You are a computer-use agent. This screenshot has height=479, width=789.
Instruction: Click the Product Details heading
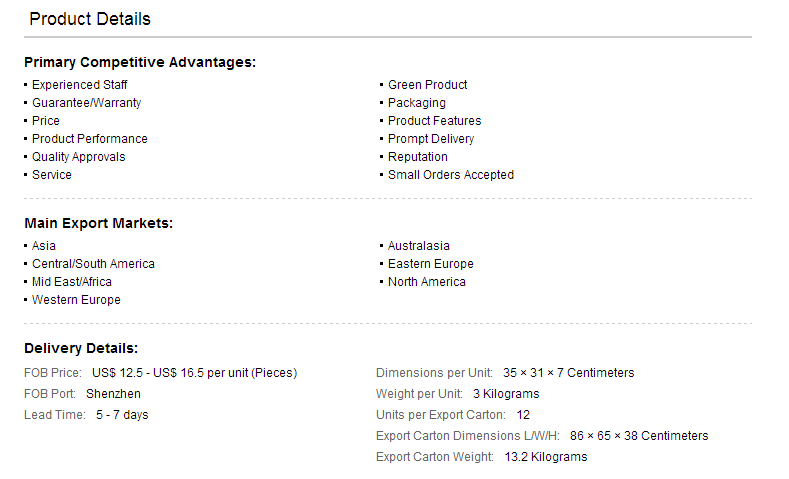pos(90,19)
